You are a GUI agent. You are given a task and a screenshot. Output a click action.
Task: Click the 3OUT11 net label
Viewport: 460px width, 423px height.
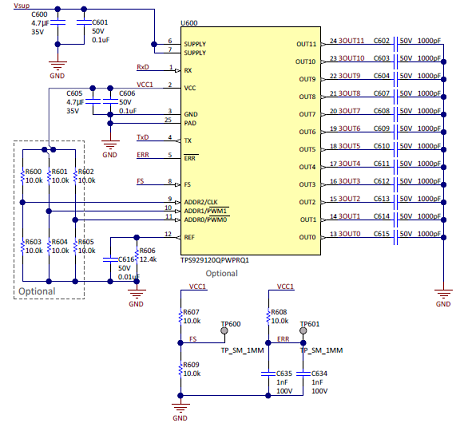351,40
